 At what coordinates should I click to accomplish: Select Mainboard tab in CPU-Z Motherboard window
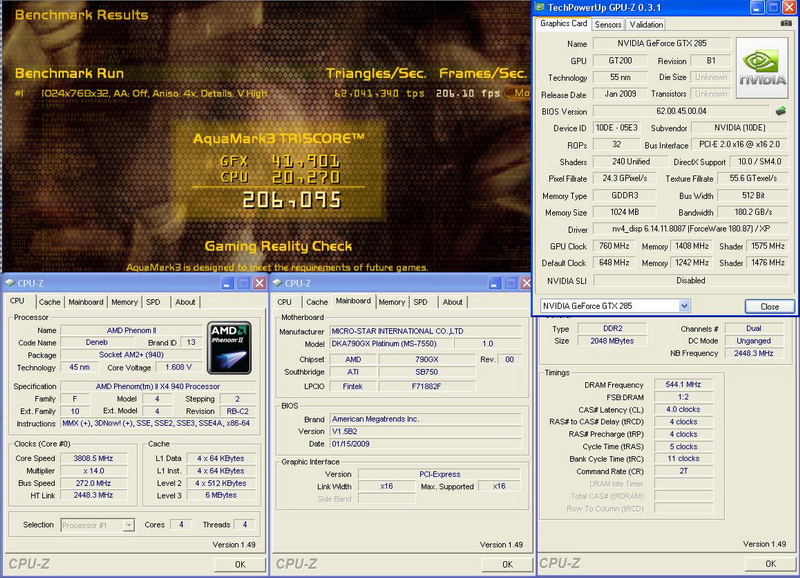pos(353,301)
